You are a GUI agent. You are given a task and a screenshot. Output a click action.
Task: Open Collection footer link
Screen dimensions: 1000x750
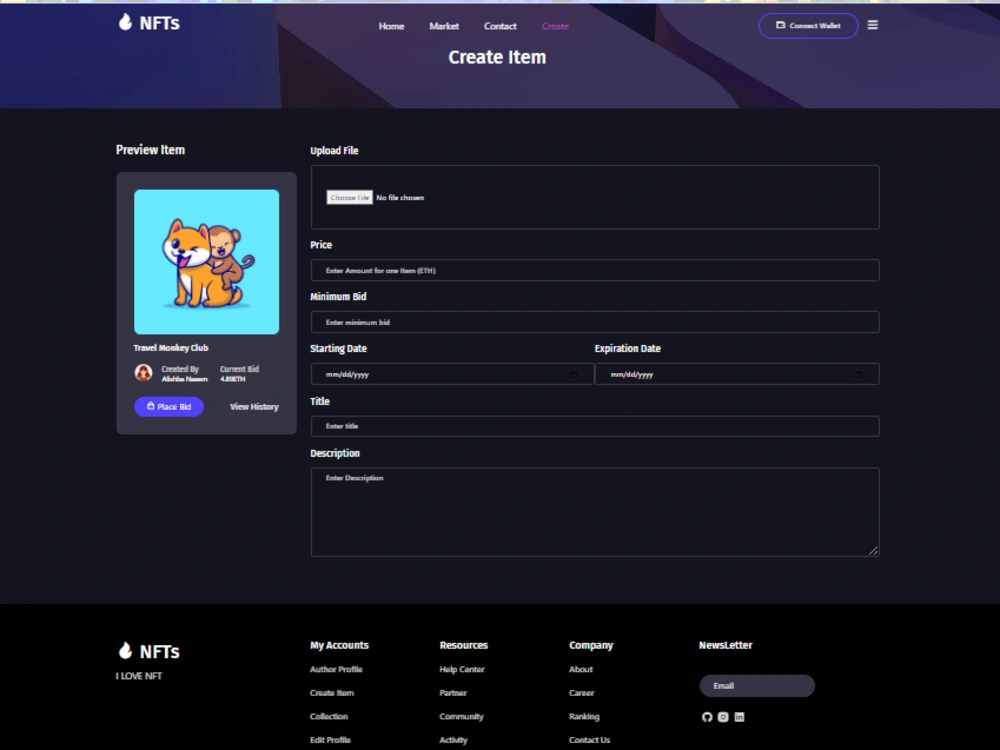(x=329, y=716)
